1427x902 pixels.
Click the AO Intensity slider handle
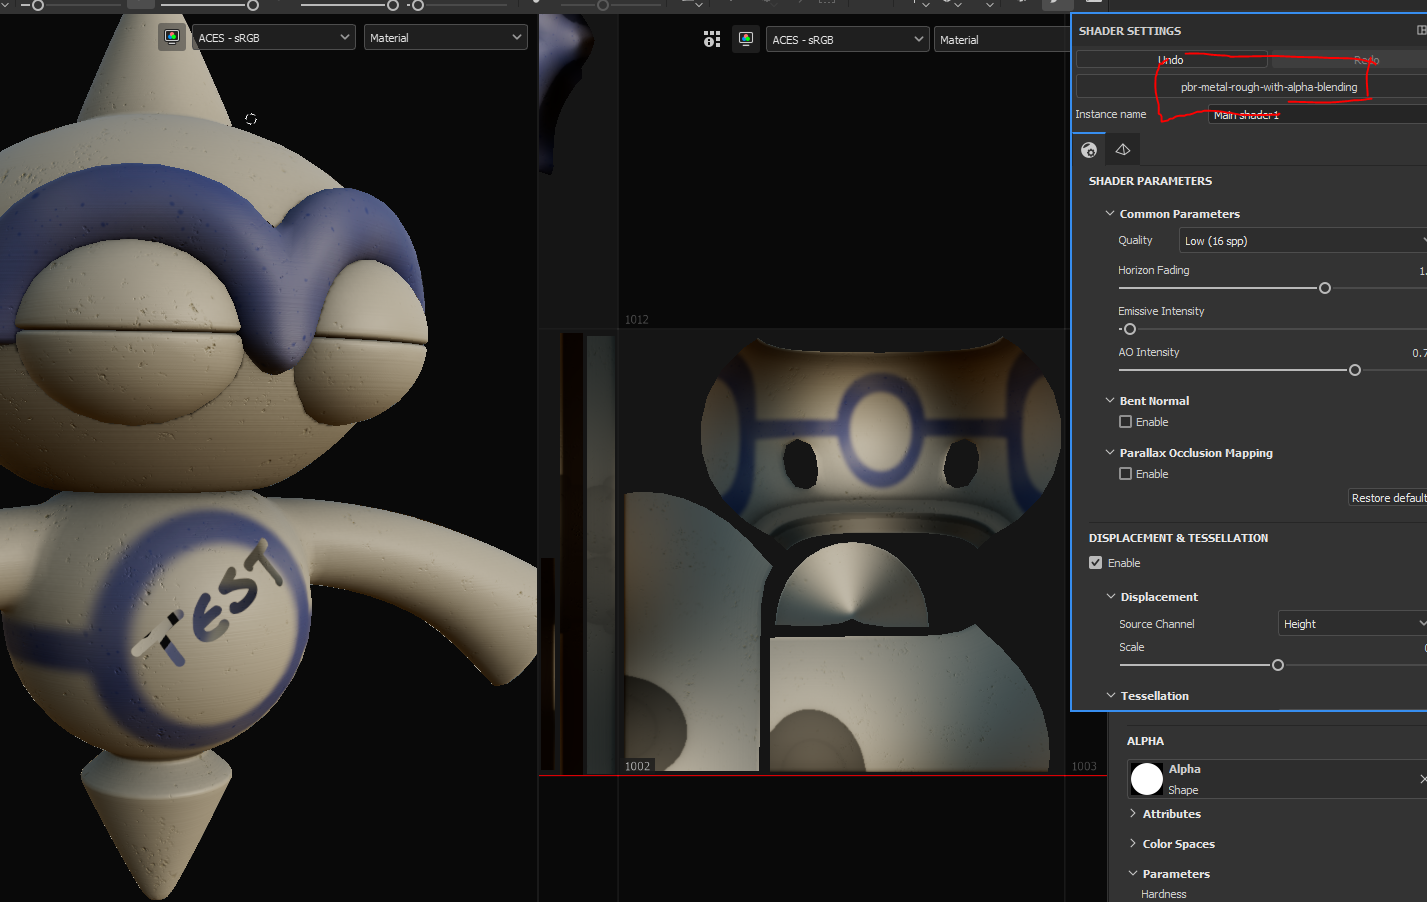click(x=1355, y=370)
